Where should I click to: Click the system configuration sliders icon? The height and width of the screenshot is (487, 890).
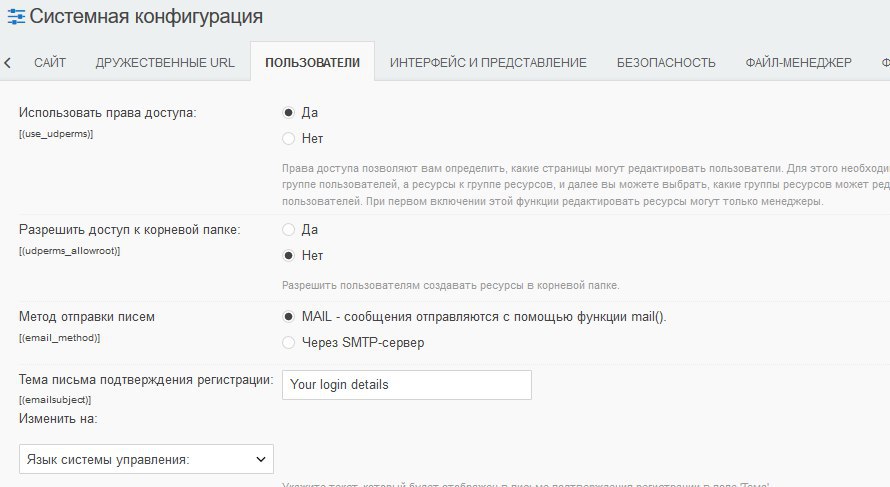(16, 17)
